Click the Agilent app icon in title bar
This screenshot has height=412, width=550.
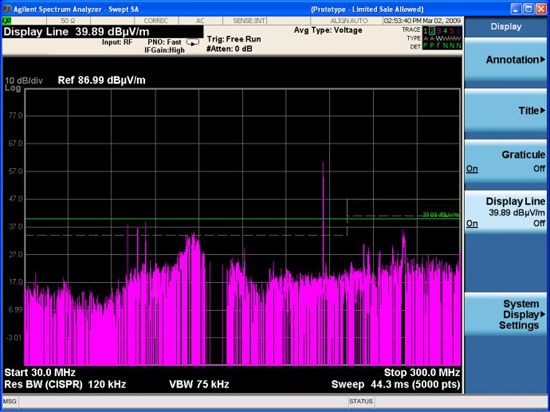6,9
